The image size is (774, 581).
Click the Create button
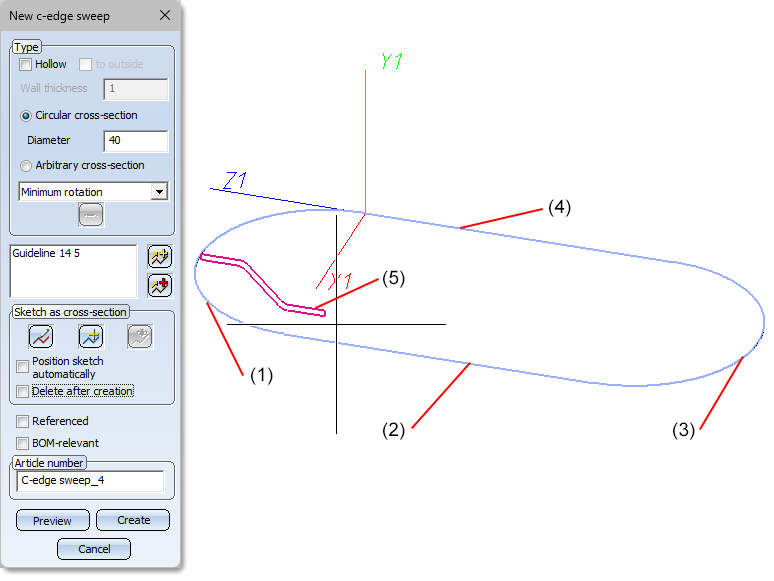133,520
